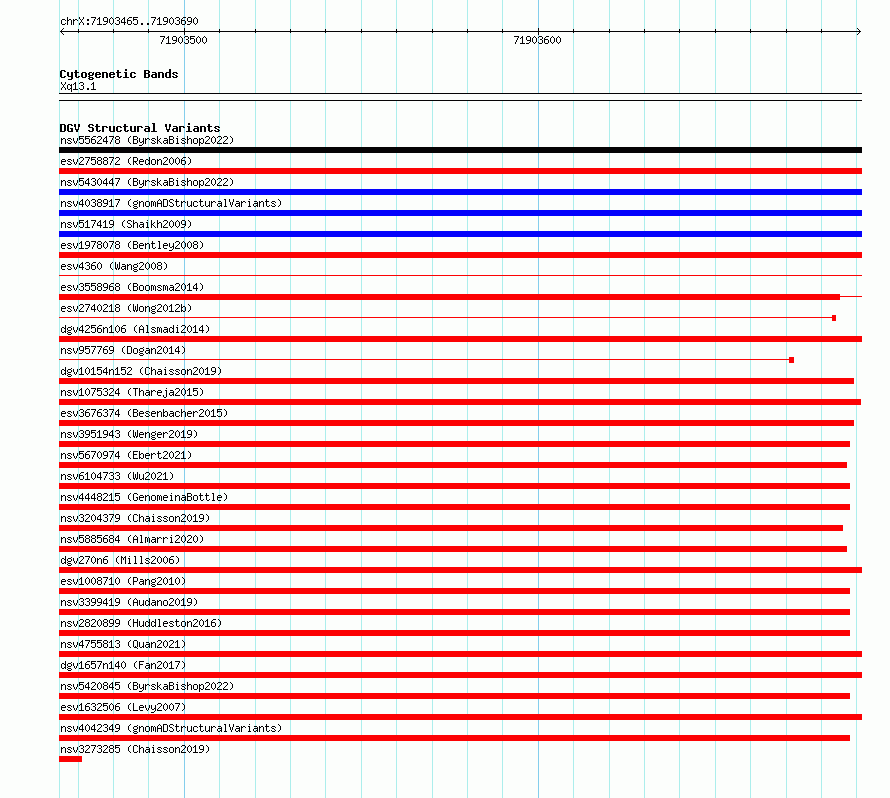This screenshot has height=798, width=890.
Task: Click the right arrow of the ruler
Action: (859, 32)
